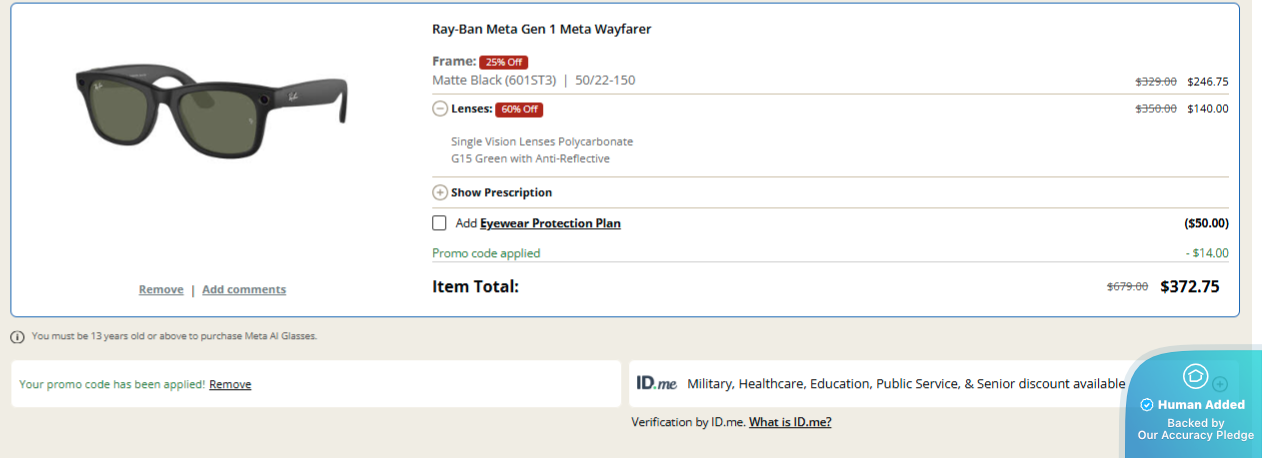Image resolution: width=1262 pixels, height=458 pixels.
Task: Remove the glasses item from cart
Action: 161,290
